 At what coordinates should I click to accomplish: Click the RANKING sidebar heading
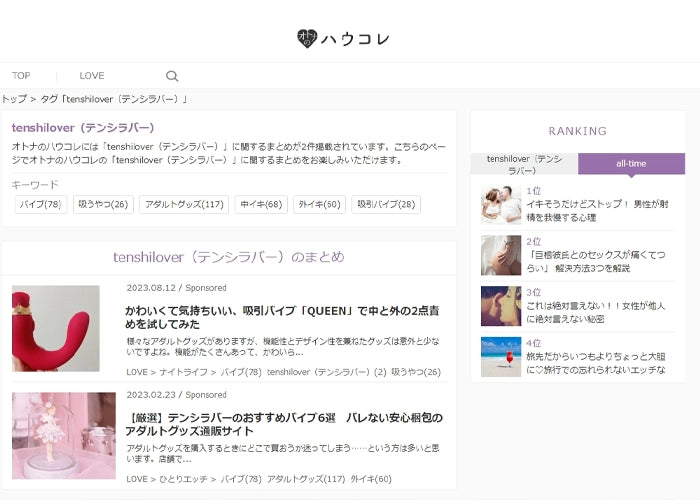tap(578, 131)
